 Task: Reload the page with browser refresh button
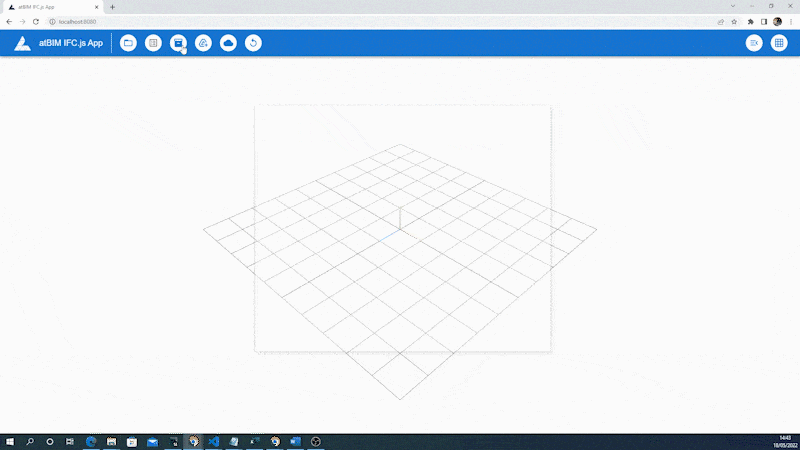[x=36, y=21]
